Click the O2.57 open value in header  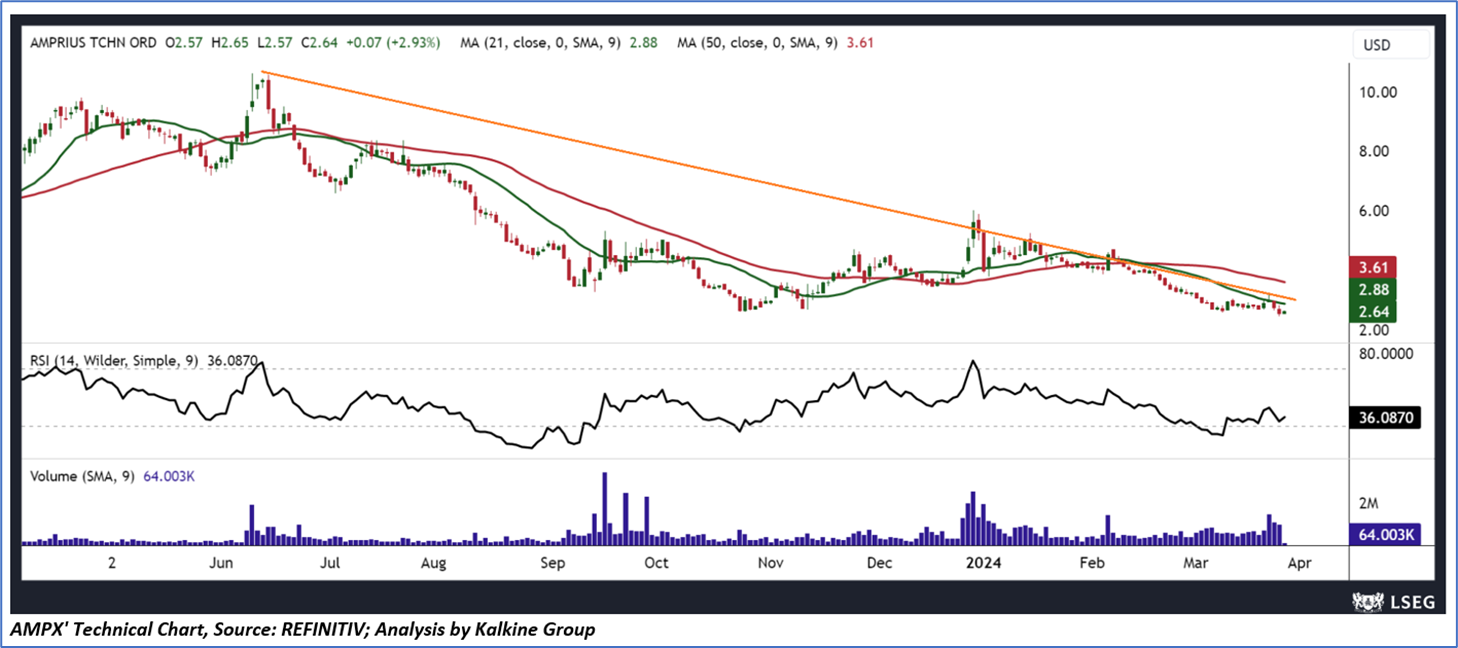pos(185,43)
